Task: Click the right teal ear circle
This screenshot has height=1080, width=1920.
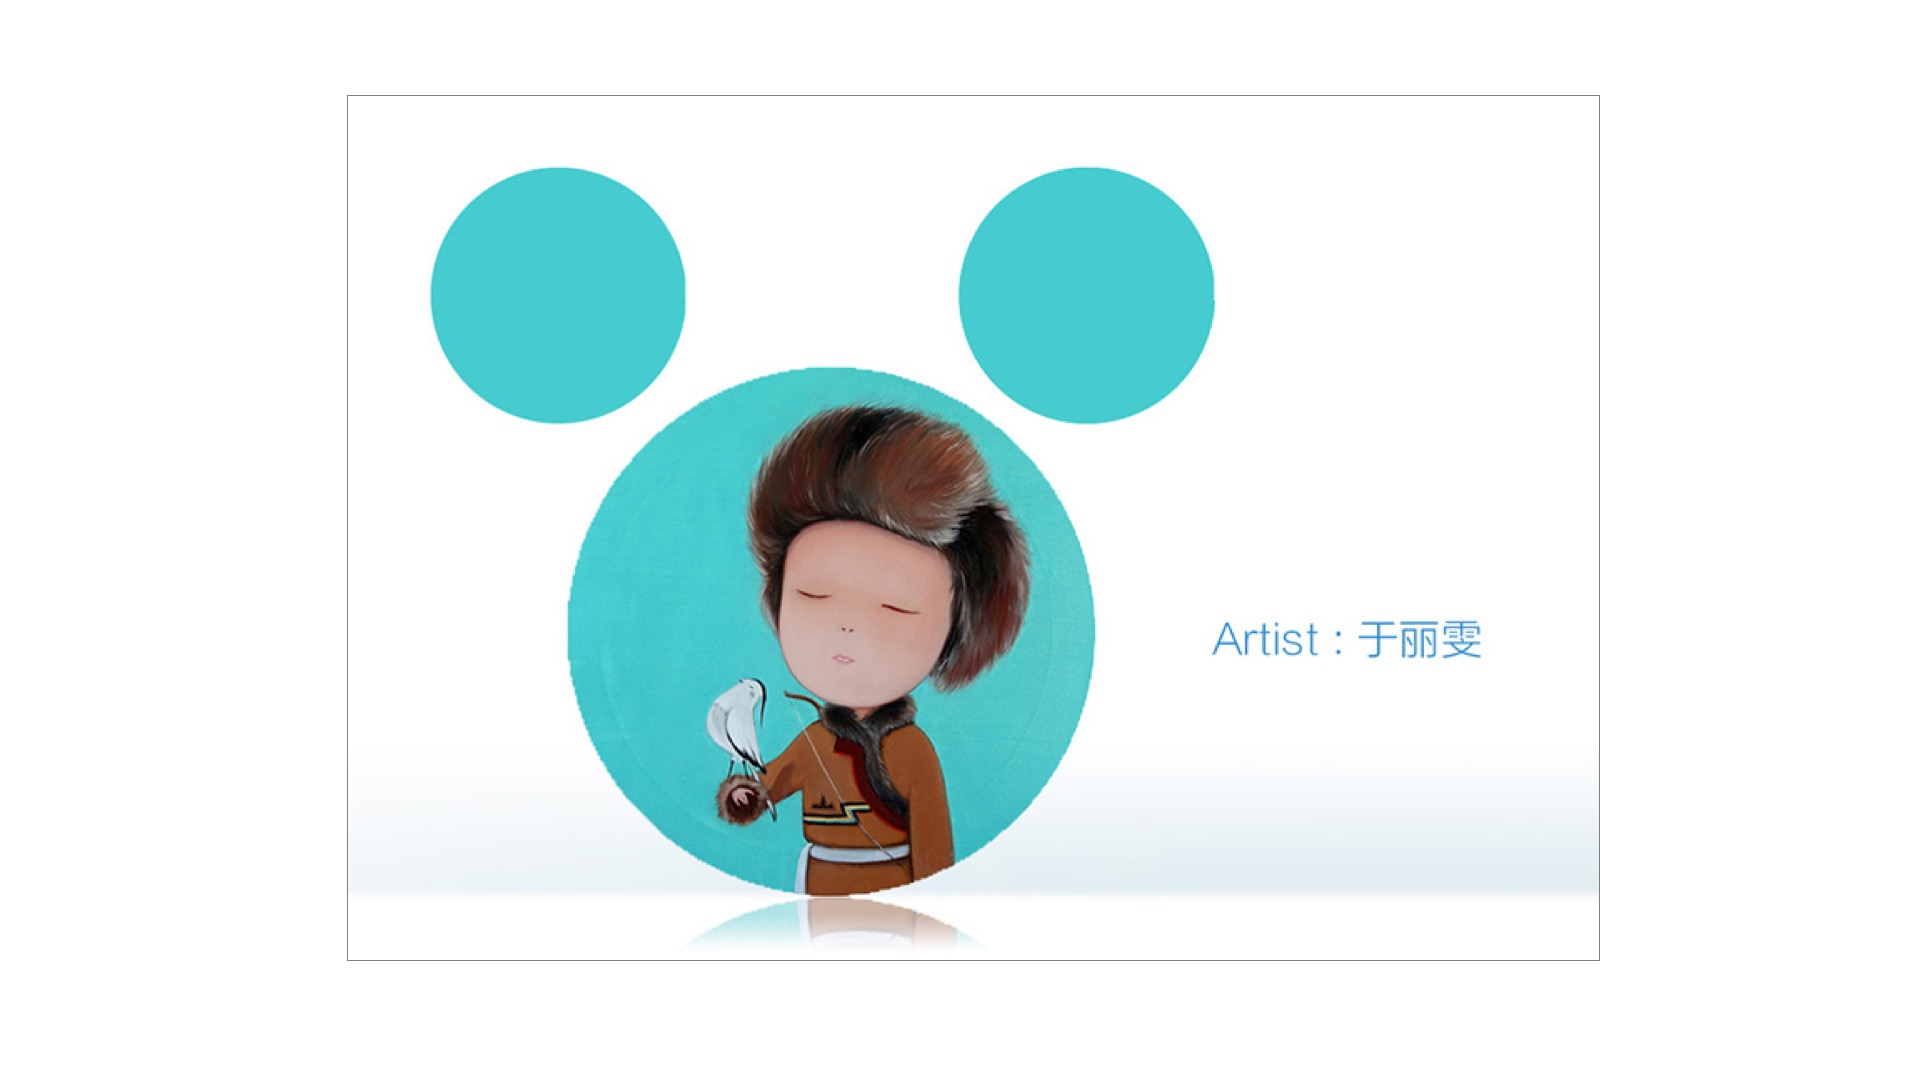Action: pos(1086,295)
